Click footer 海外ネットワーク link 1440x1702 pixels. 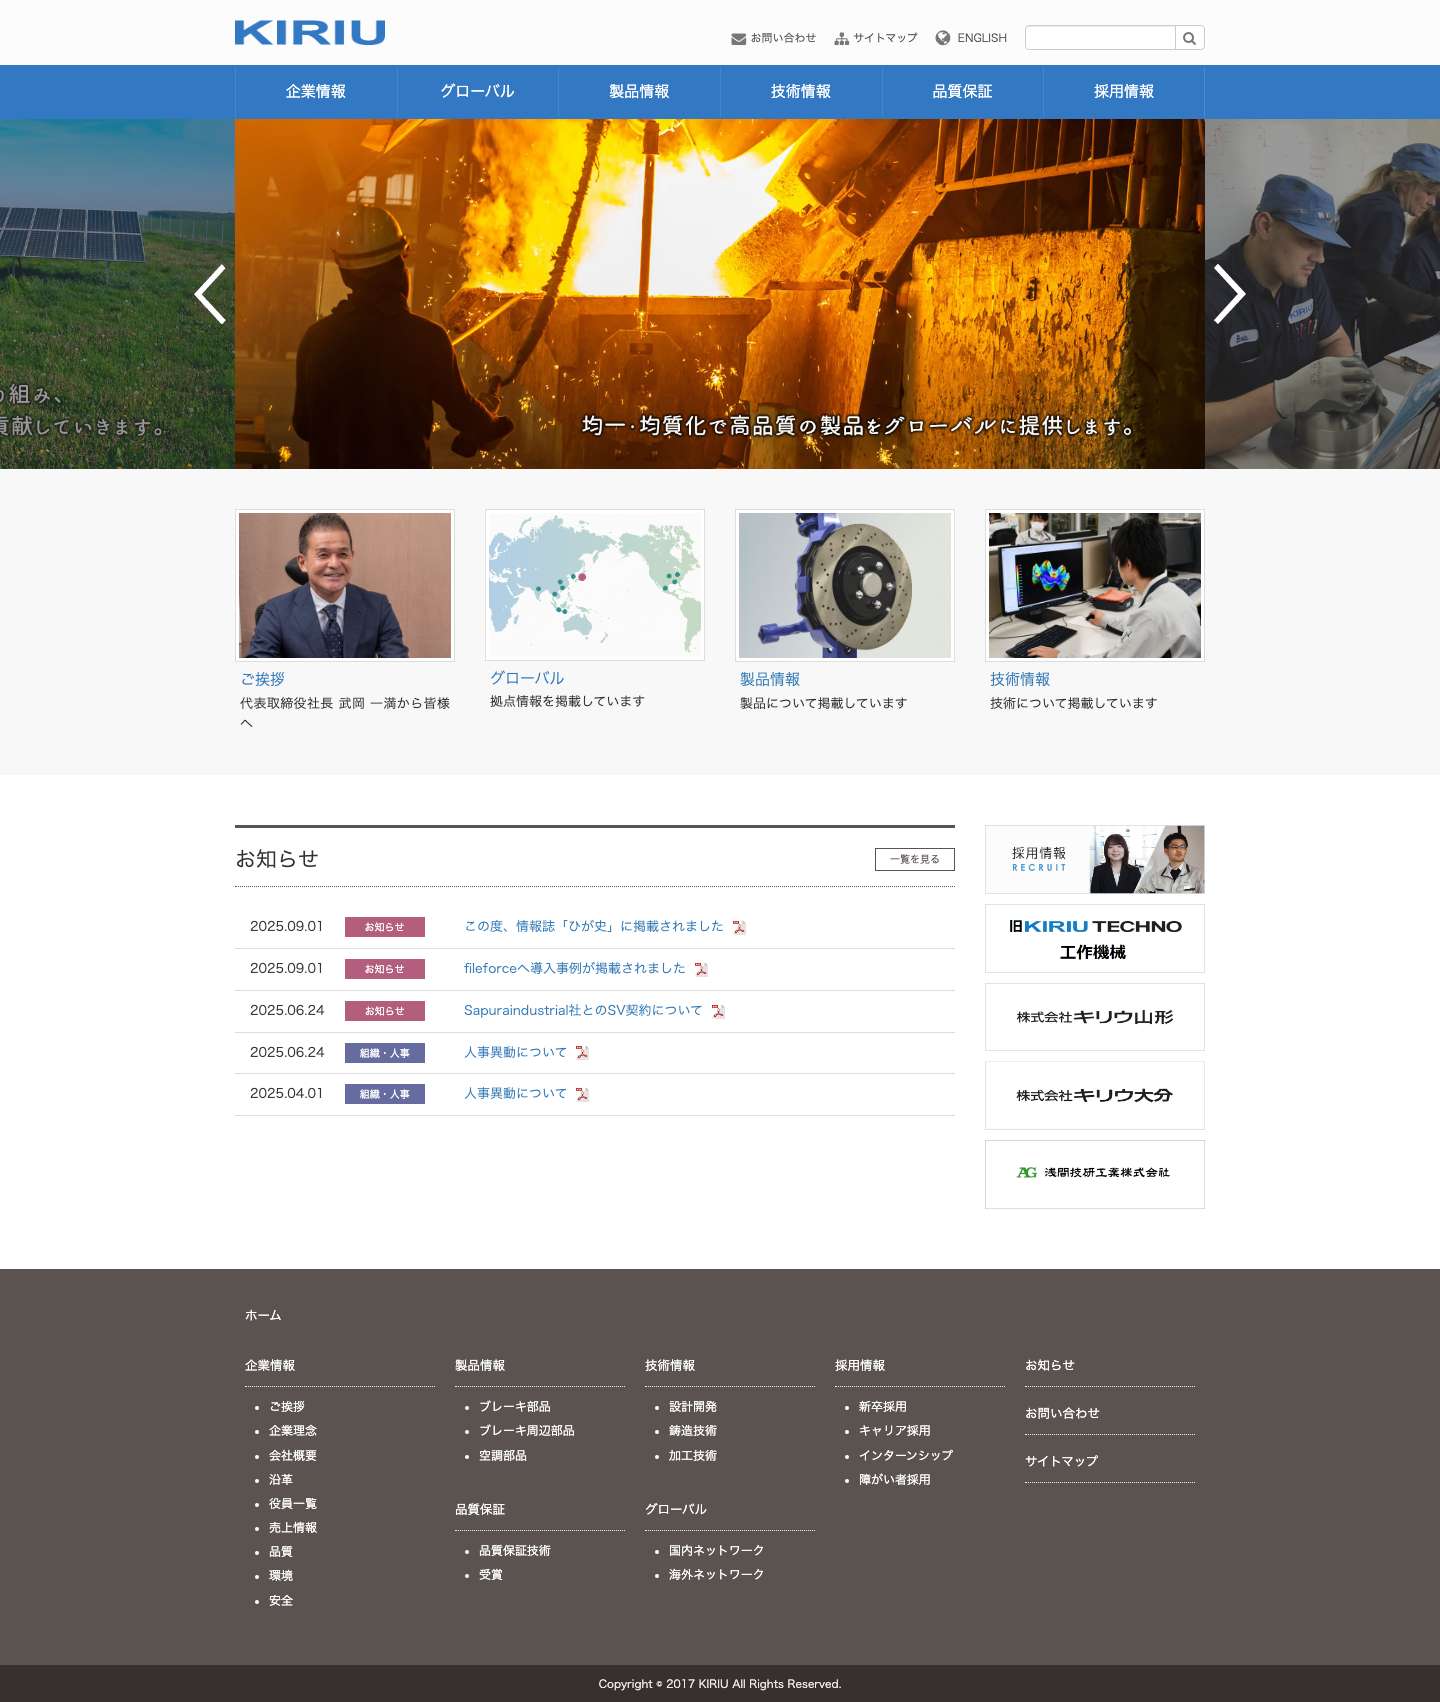click(717, 1575)
